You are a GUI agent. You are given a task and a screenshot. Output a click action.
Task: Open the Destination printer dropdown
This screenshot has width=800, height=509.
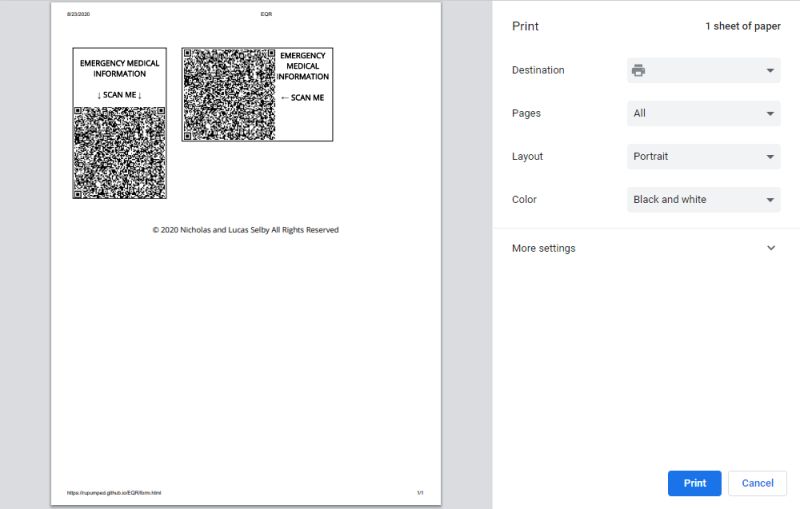704,70
